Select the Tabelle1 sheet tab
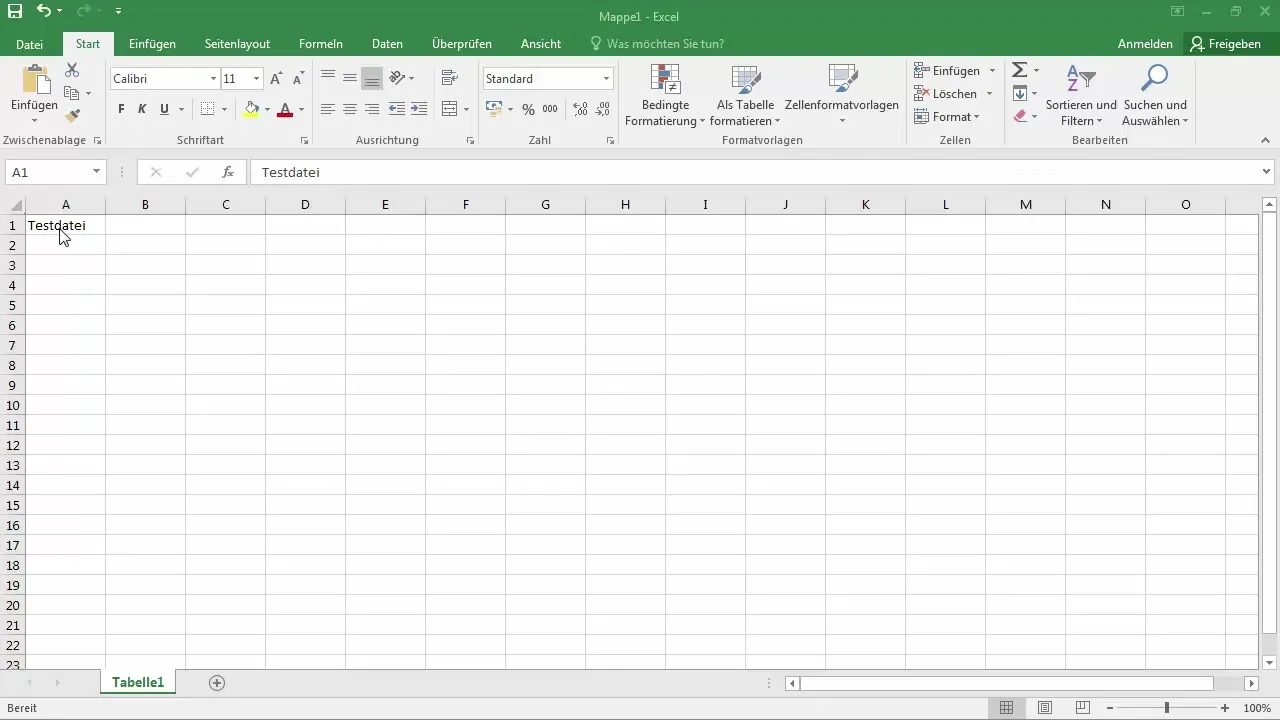1280x720 pixels. tap(138, 683)
